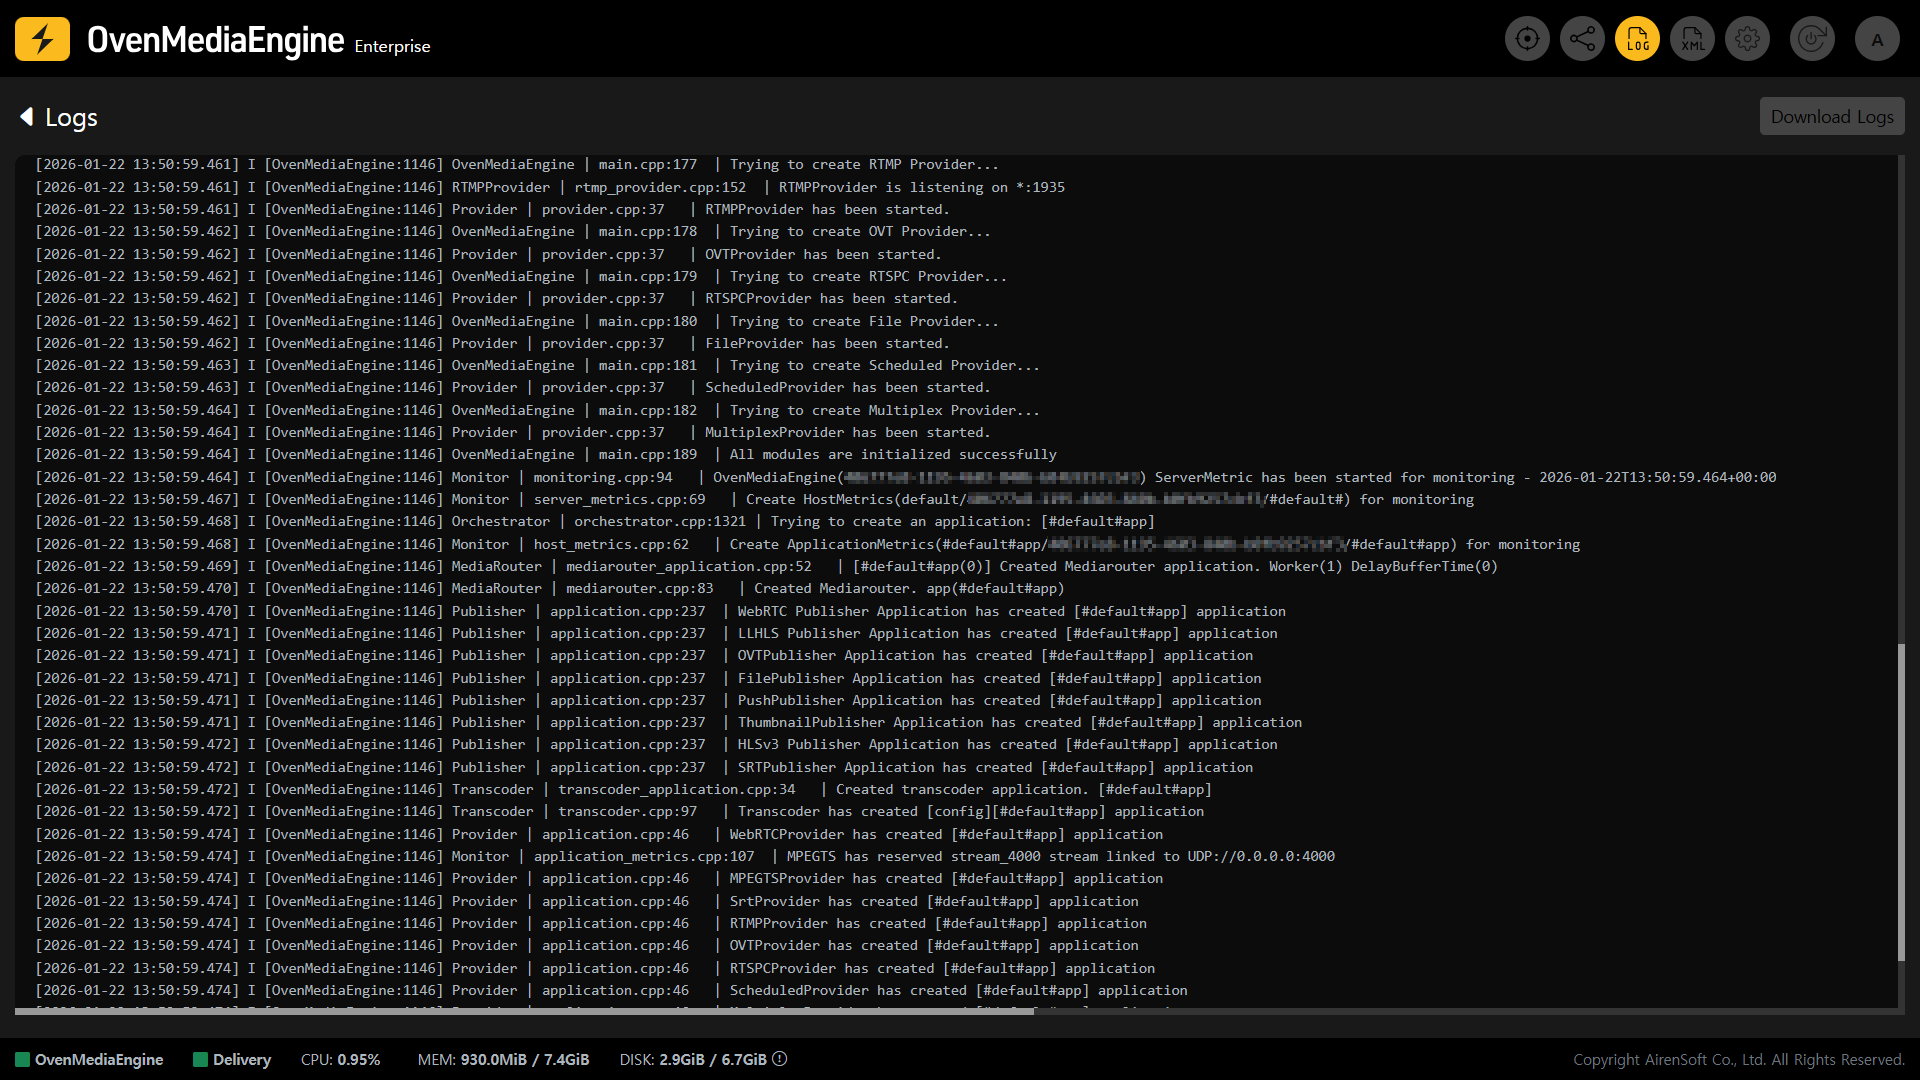Select the highlighted LOG file icon

1637,39
